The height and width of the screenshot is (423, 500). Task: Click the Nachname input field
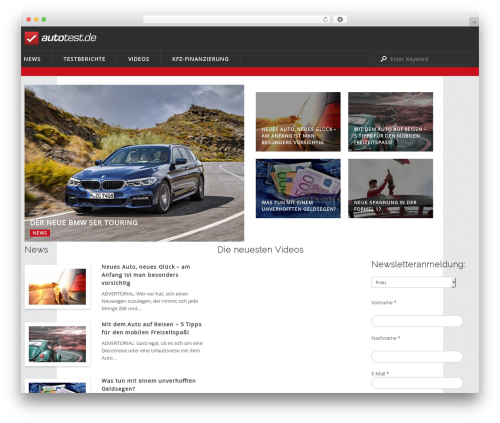click(417, 356)
